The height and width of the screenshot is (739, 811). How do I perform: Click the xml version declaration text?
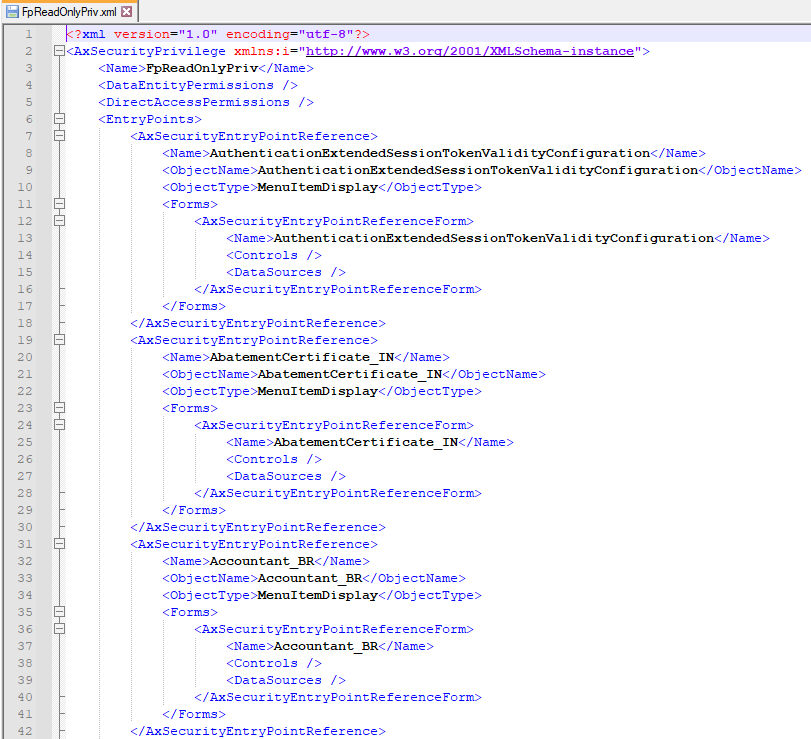[x=218, y=34]
